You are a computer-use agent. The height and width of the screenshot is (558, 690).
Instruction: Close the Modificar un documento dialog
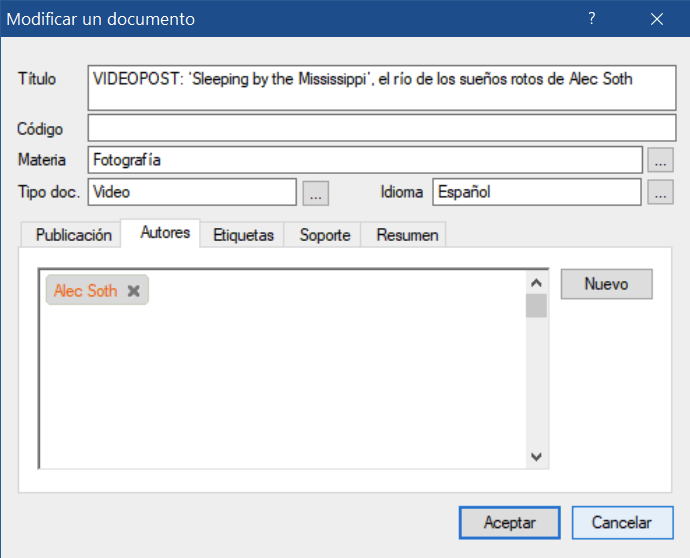[657, 19]
